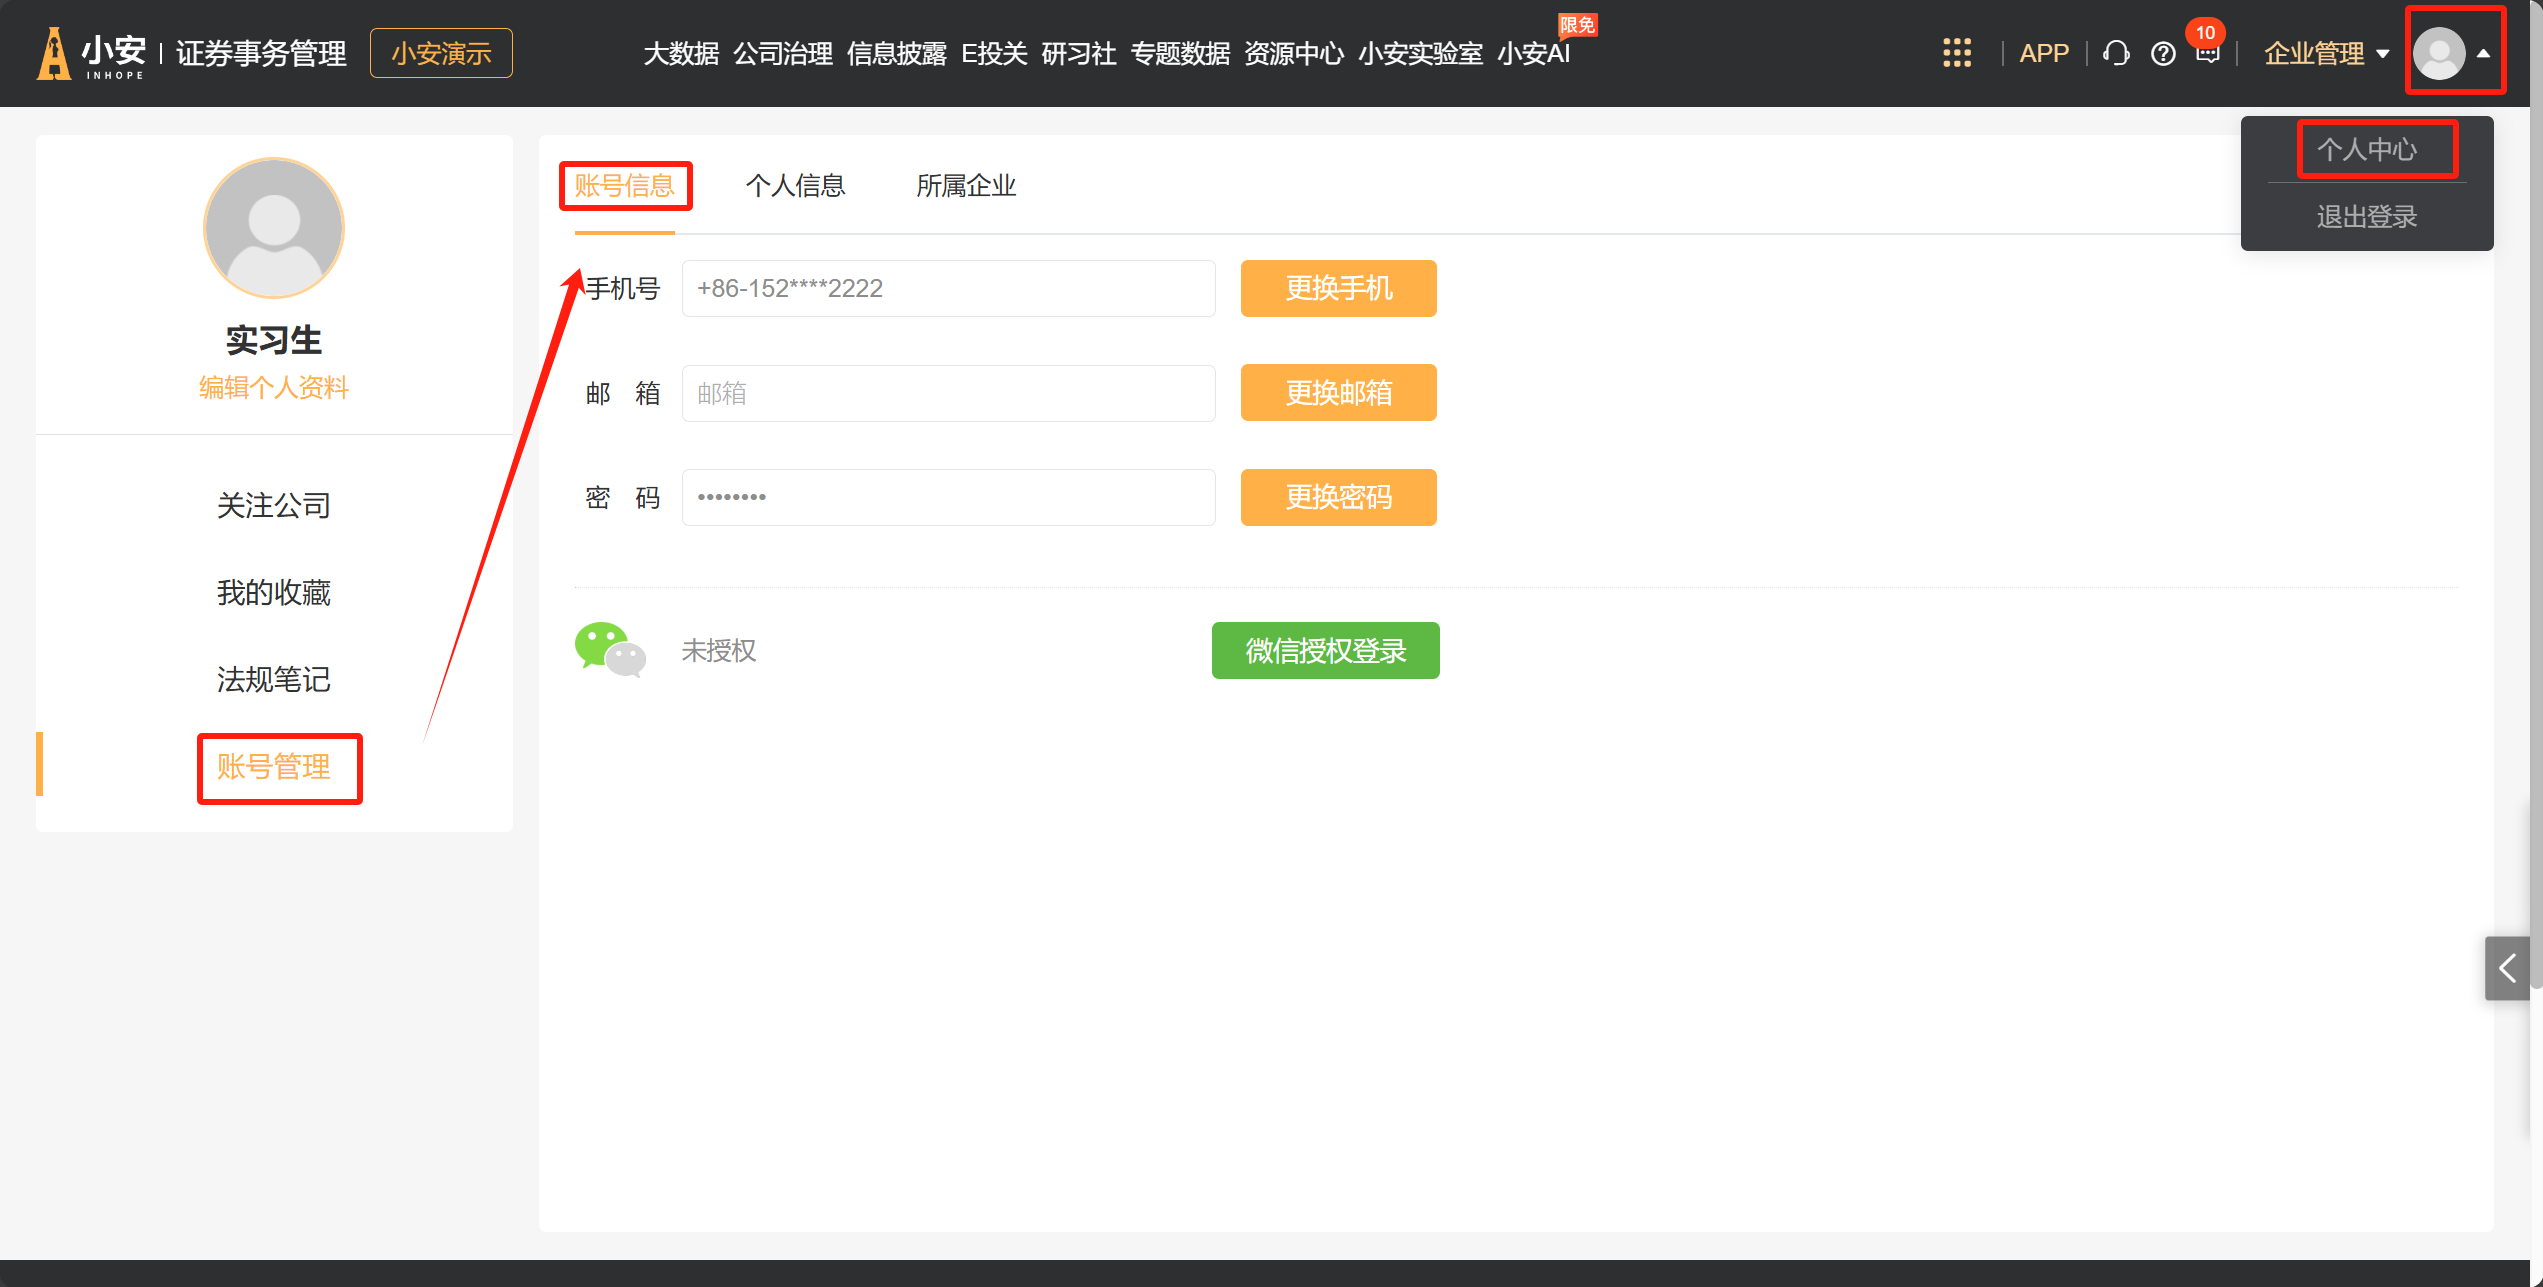Click the 更换手机 button
The height and width of the screenshot is (1287, 2543).
click(x=1338, y=288)
